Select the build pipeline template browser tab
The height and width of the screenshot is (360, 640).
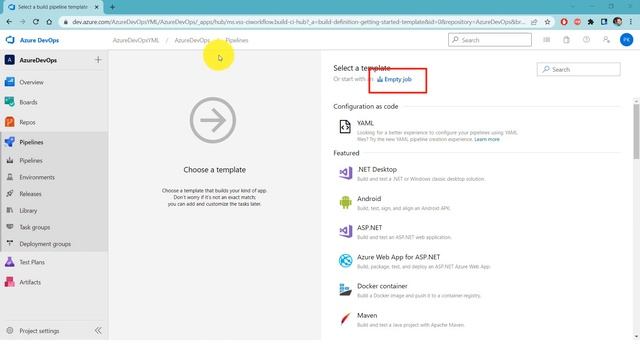click(53, 7)
